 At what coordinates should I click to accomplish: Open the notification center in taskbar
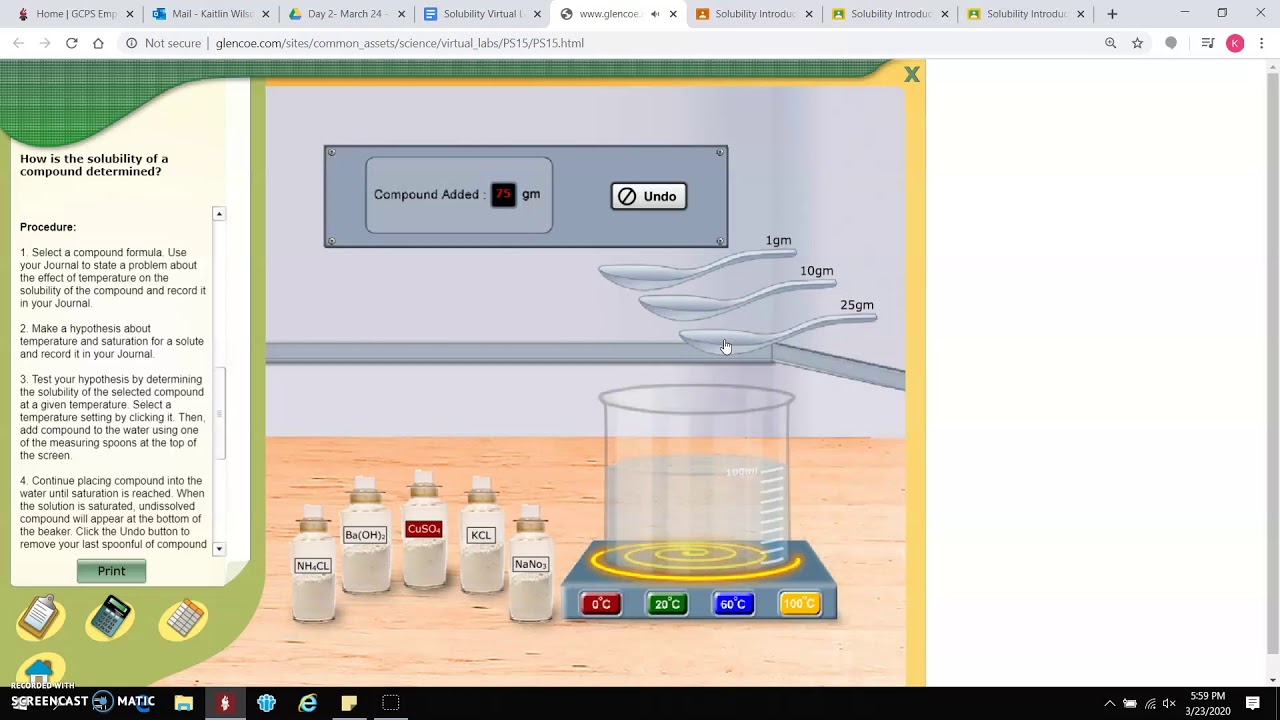(1253, 703)
